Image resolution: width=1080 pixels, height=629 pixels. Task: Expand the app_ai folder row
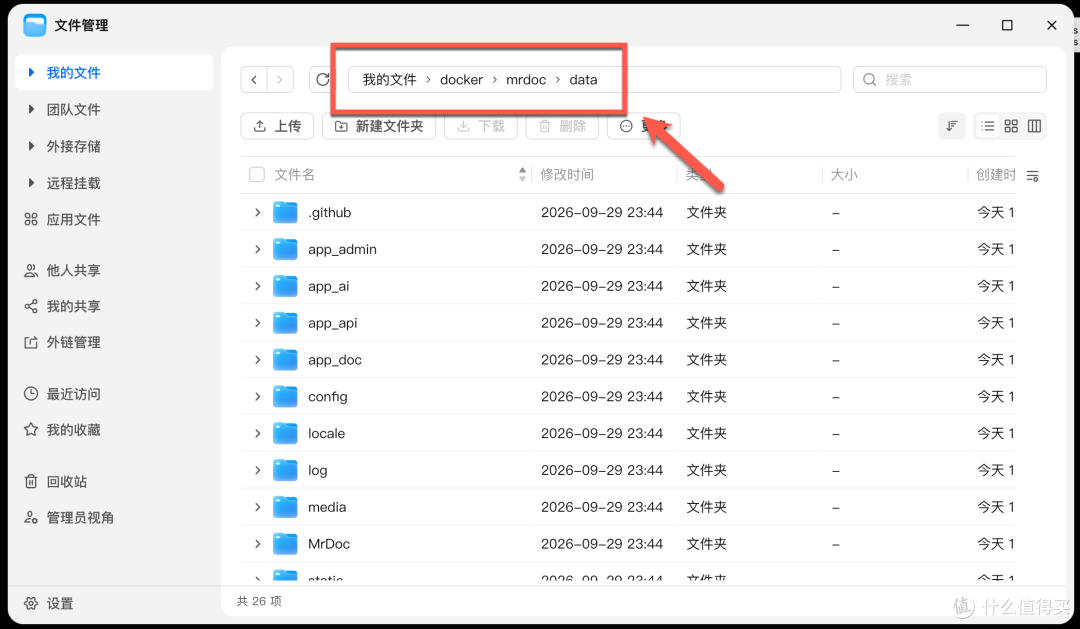[x=258, y=286]
